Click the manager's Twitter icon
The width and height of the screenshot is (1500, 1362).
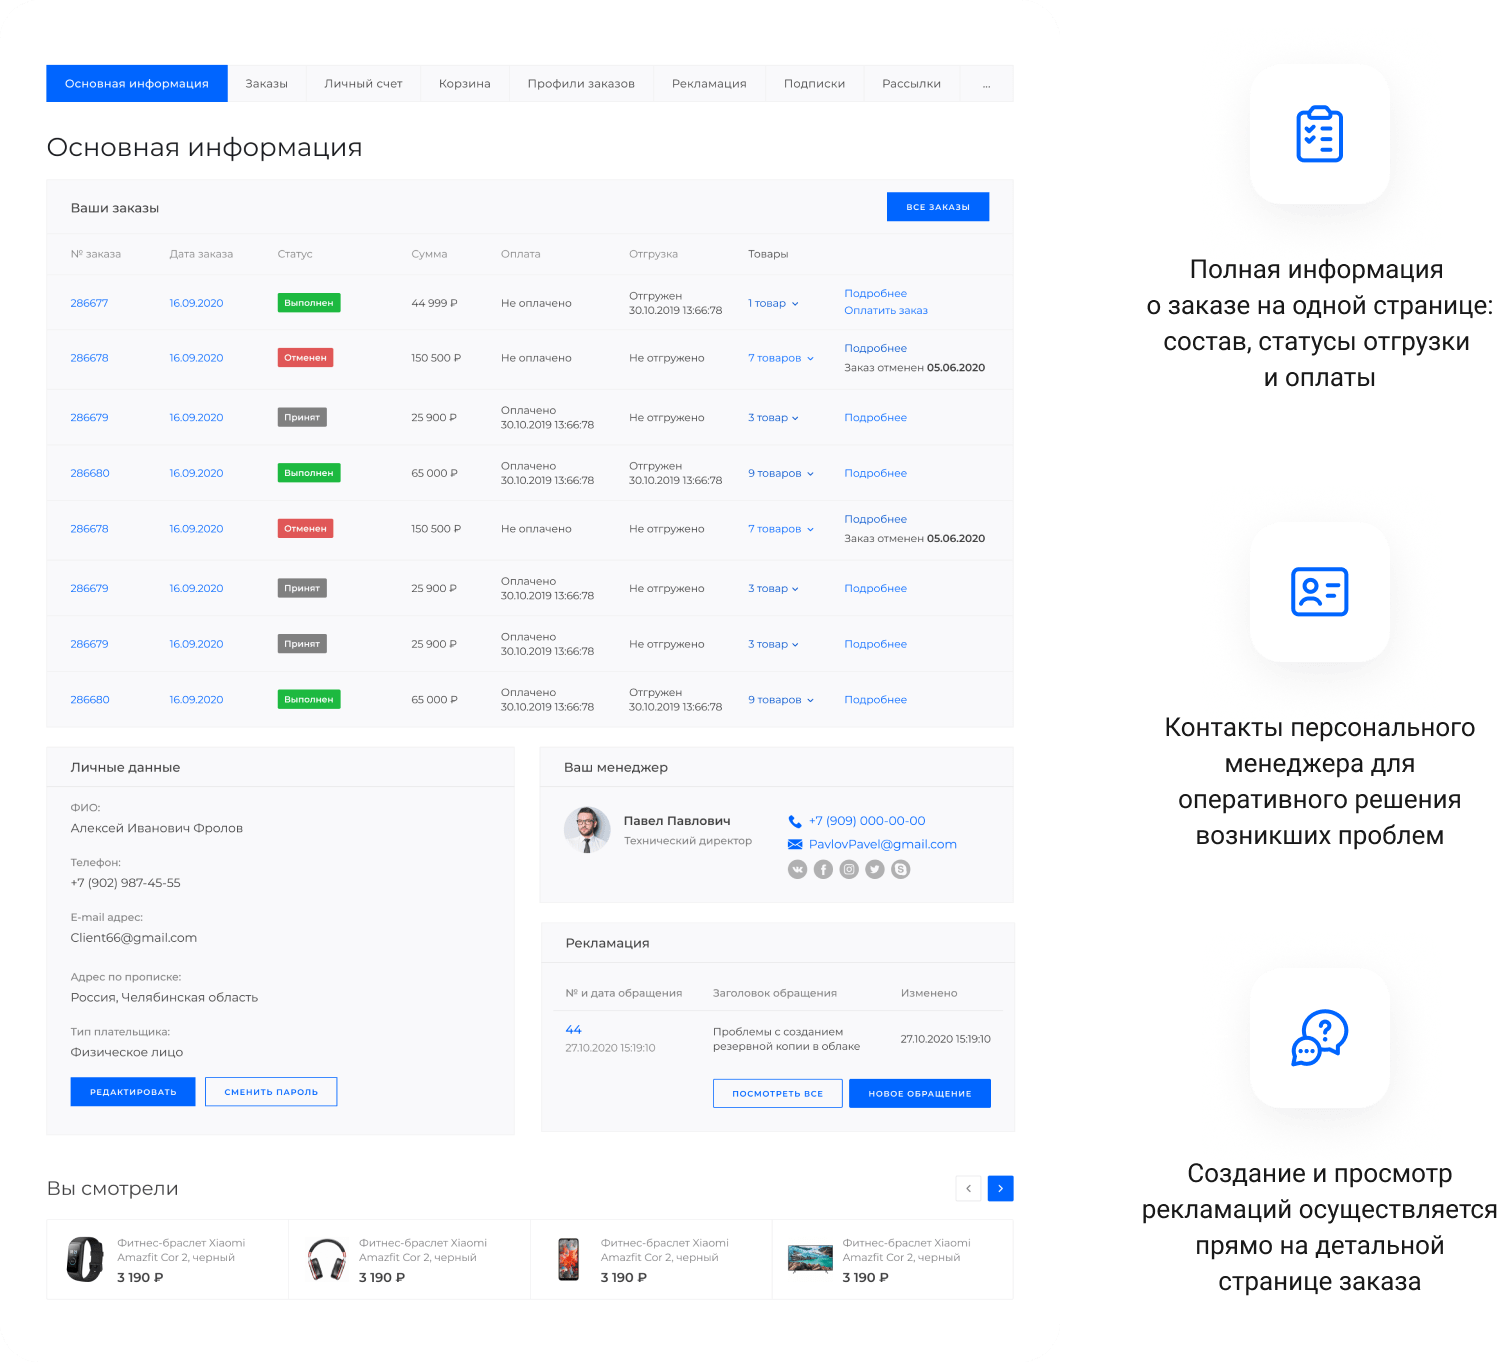pyautogui.click(x=875, y=870)
